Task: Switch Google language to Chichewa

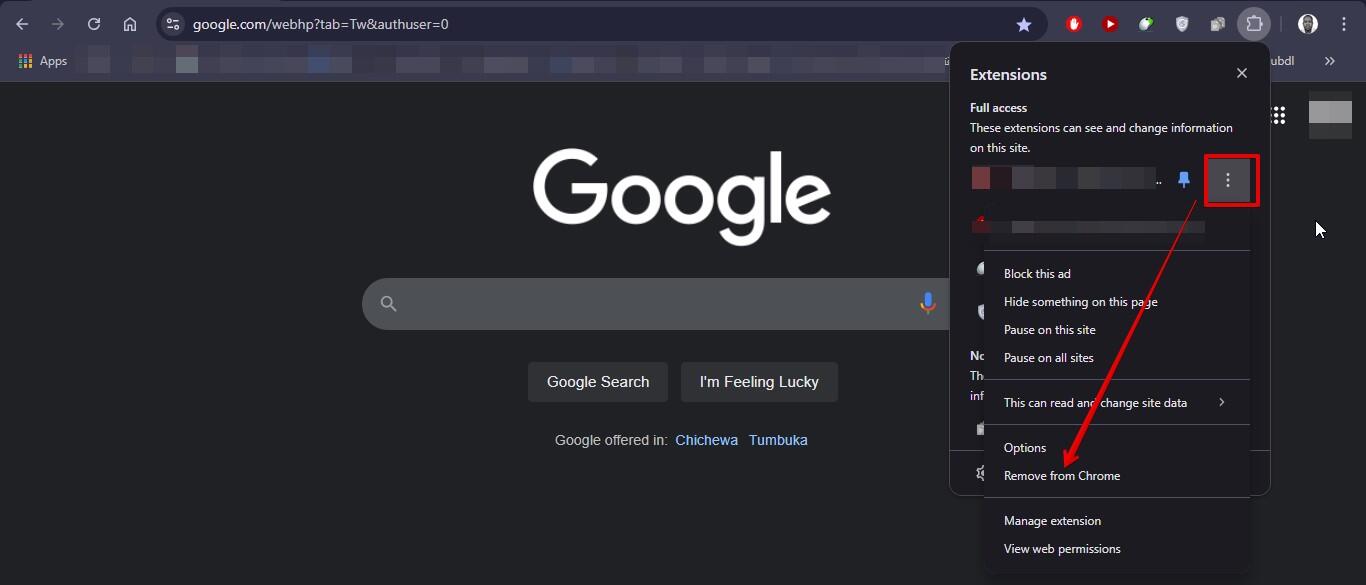Action: point(706,440)
